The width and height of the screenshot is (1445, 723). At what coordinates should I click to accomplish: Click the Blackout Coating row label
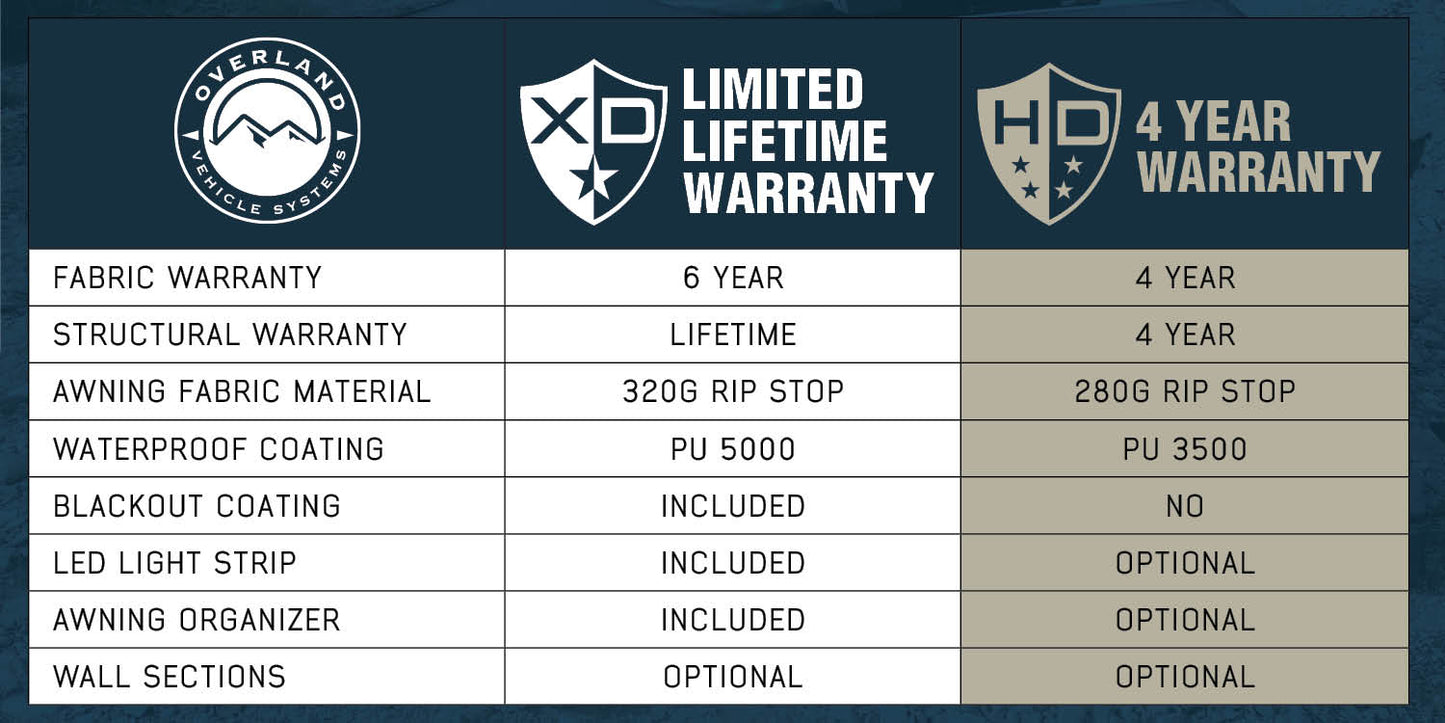click(197, 505)
